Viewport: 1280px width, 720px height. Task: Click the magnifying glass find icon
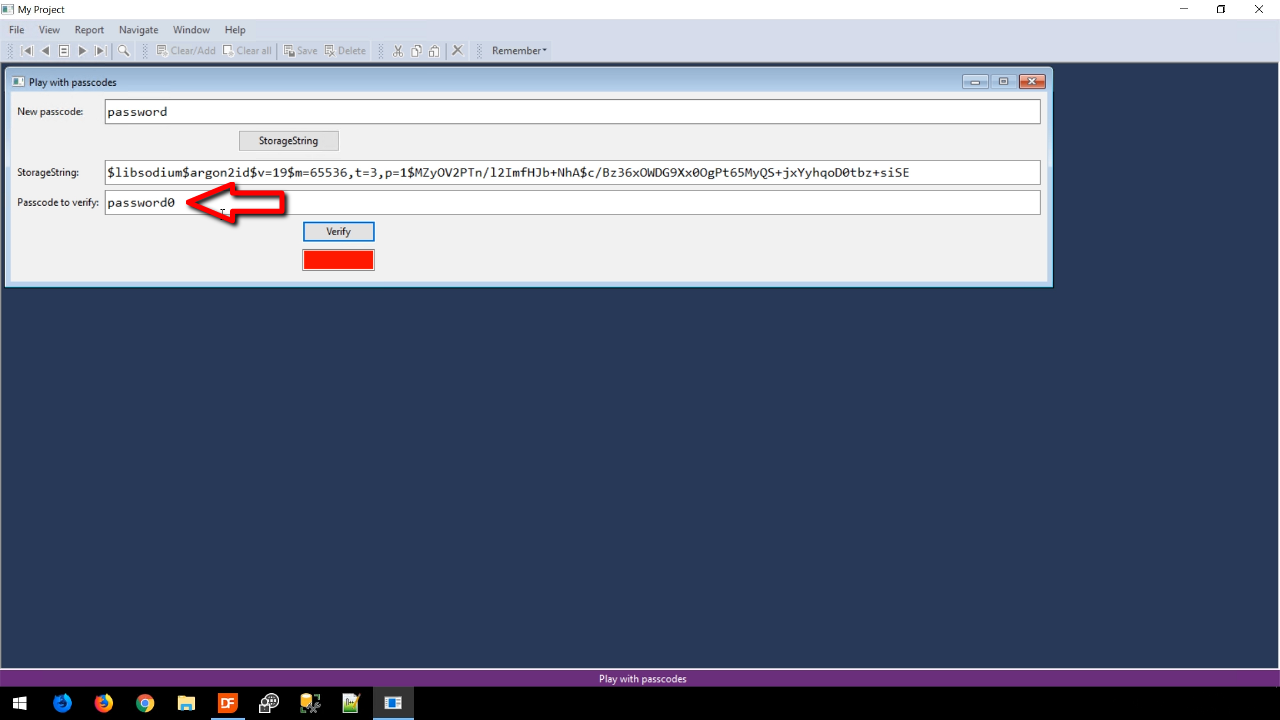124,51
